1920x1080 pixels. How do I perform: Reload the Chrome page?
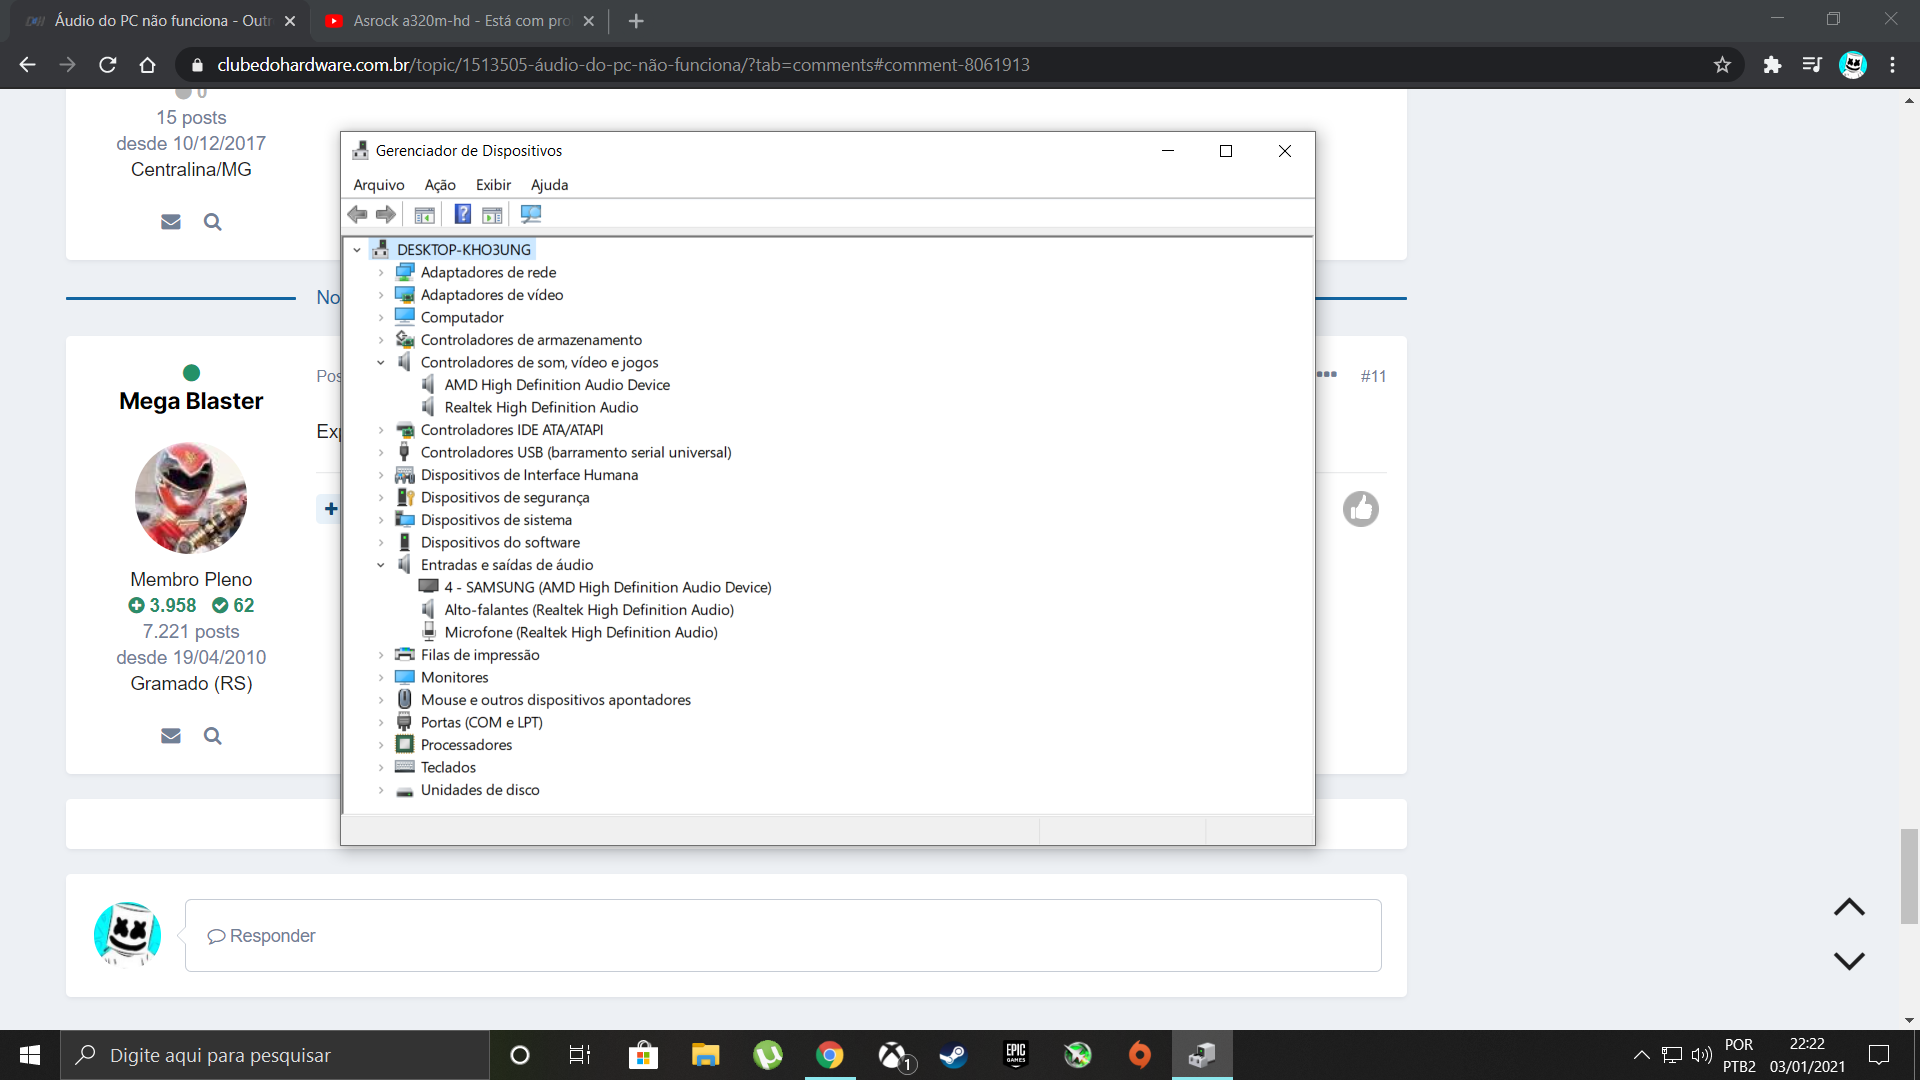[108, 65]
